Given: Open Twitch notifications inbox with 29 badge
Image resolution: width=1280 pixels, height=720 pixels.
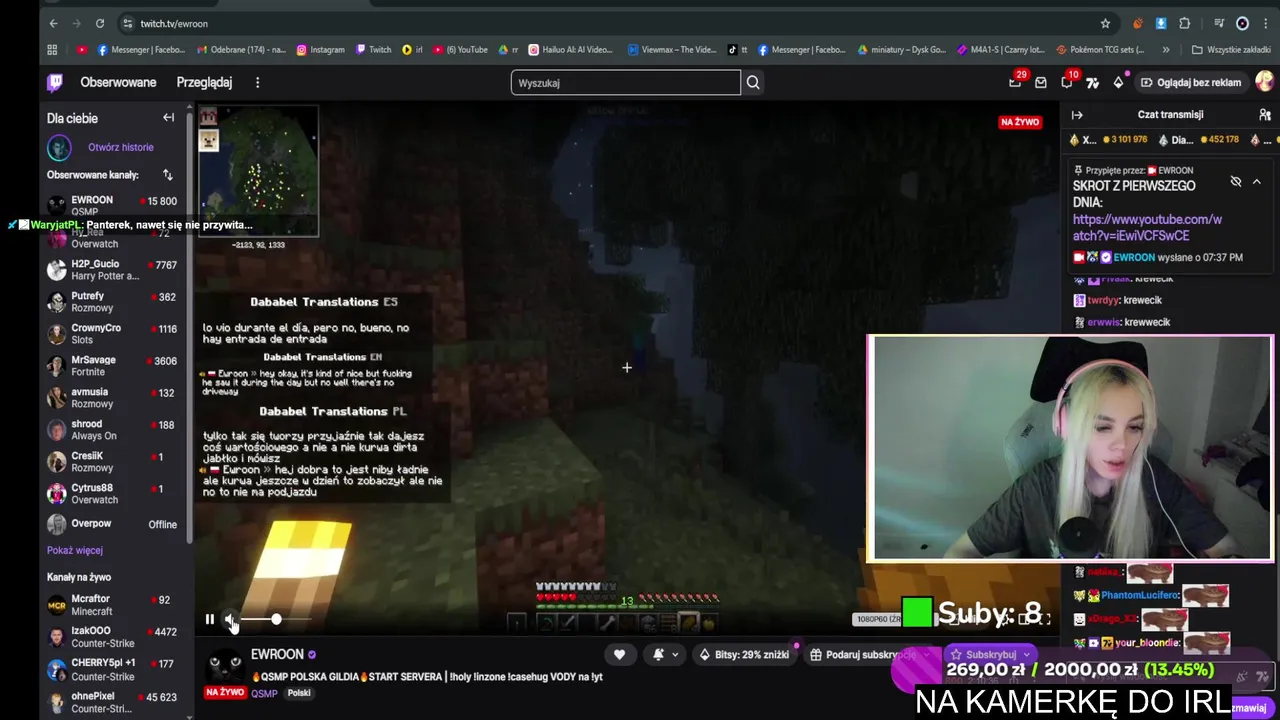Looking at the screenshot, I should (1015, 83).
